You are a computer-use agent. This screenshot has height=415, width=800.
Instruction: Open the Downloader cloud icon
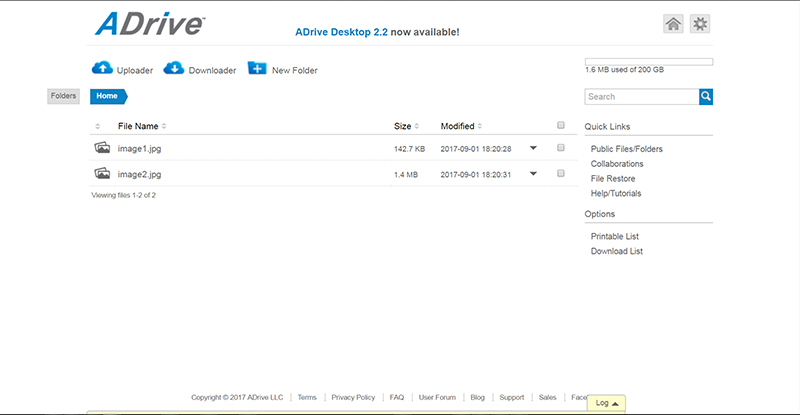(173, 68)
